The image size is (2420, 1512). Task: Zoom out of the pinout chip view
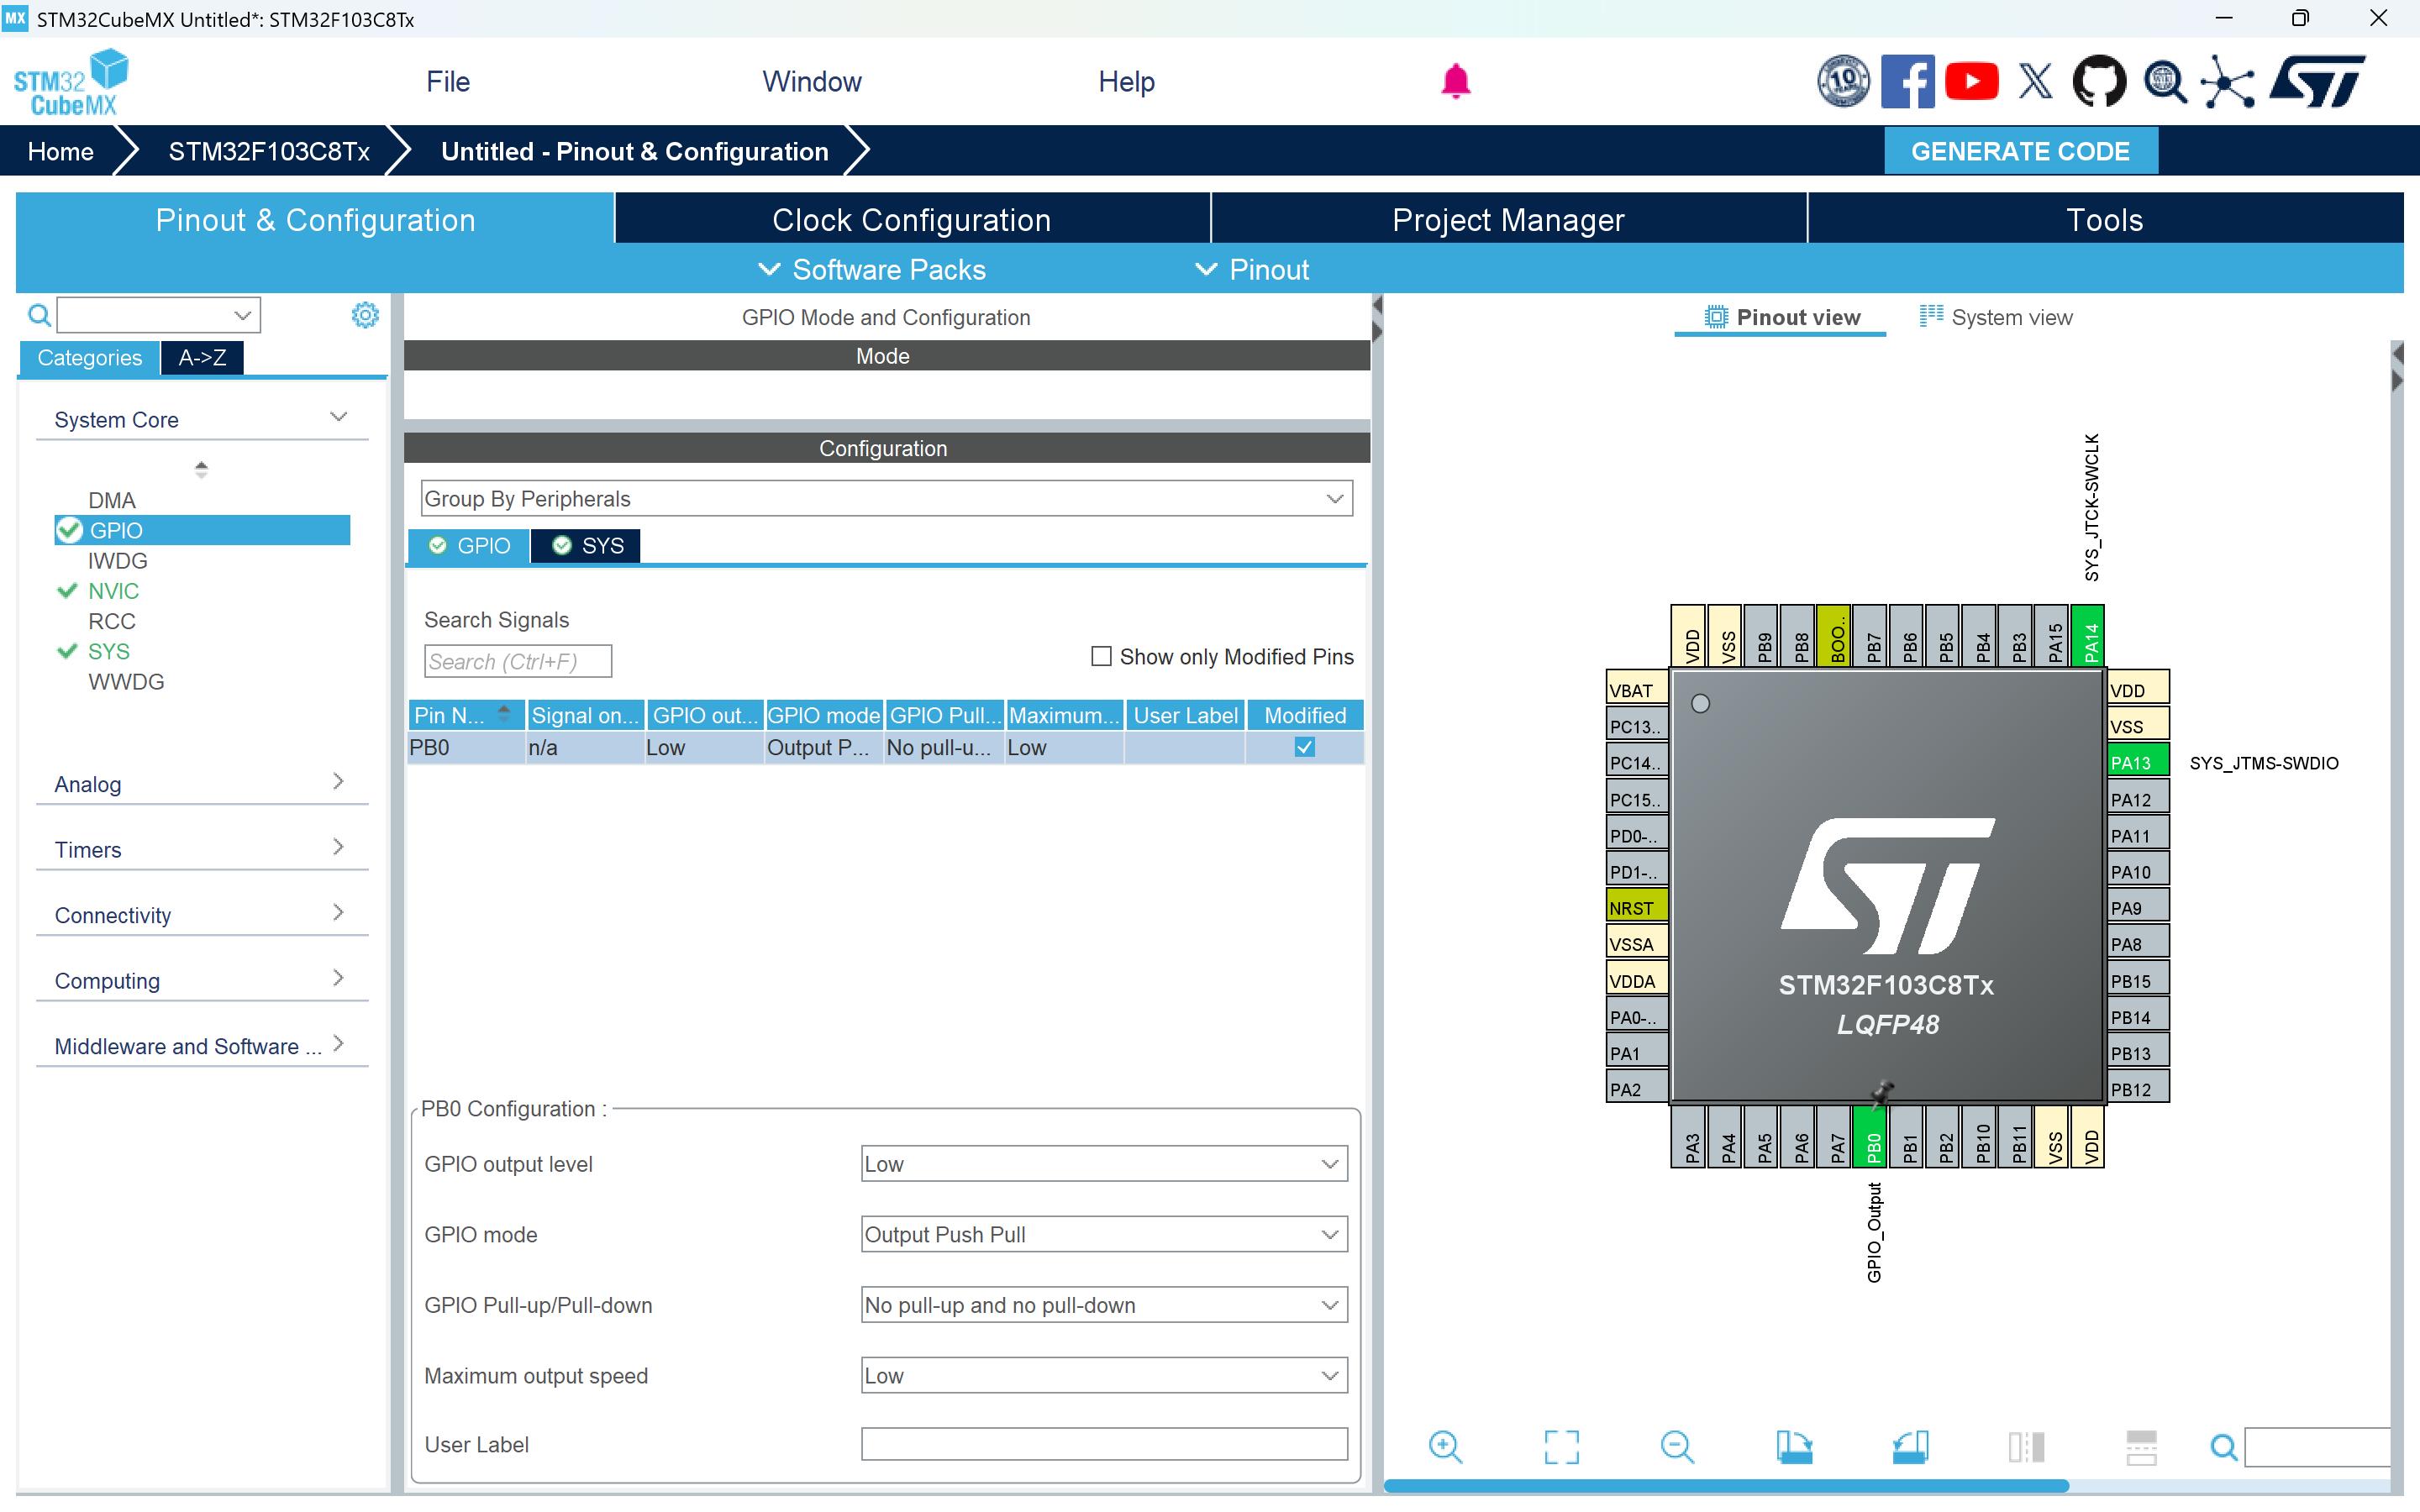tap(1677, 1446)
